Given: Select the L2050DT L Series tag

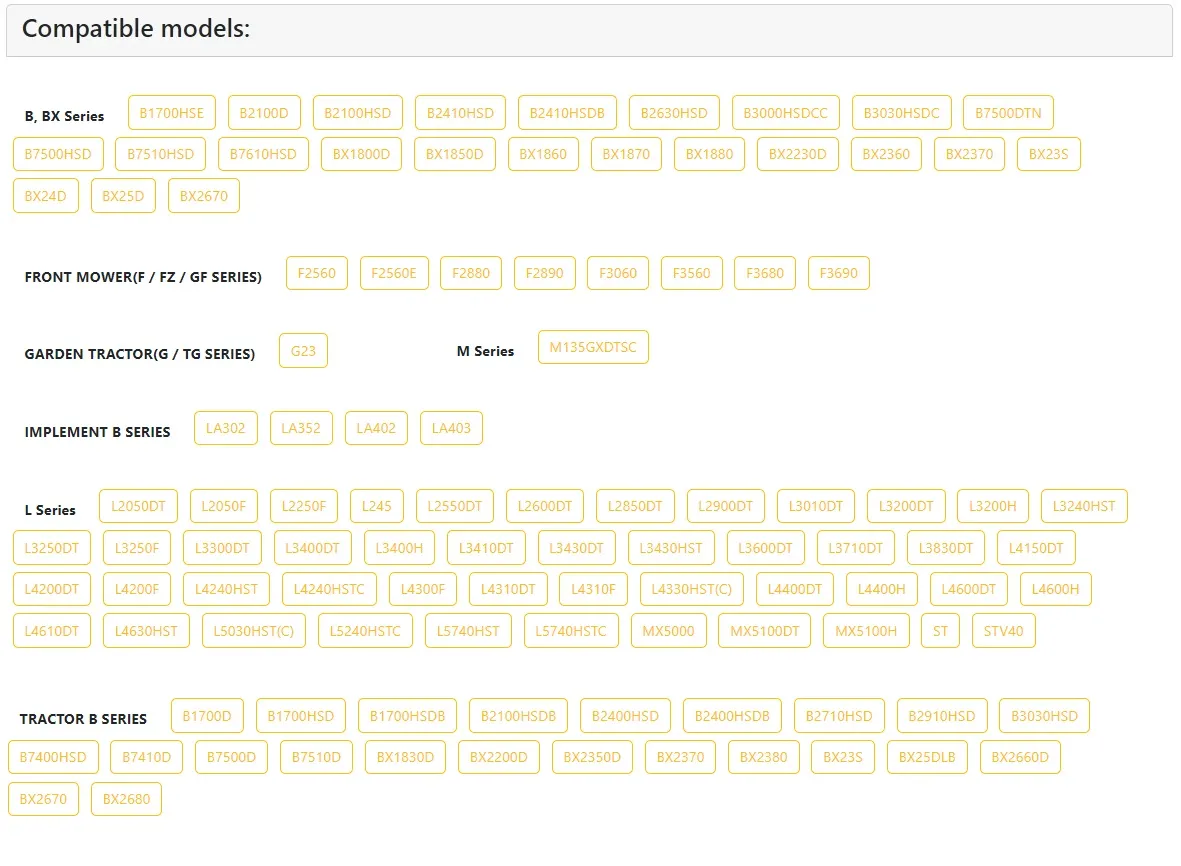Looking at the screenshot, I should 139,506.
